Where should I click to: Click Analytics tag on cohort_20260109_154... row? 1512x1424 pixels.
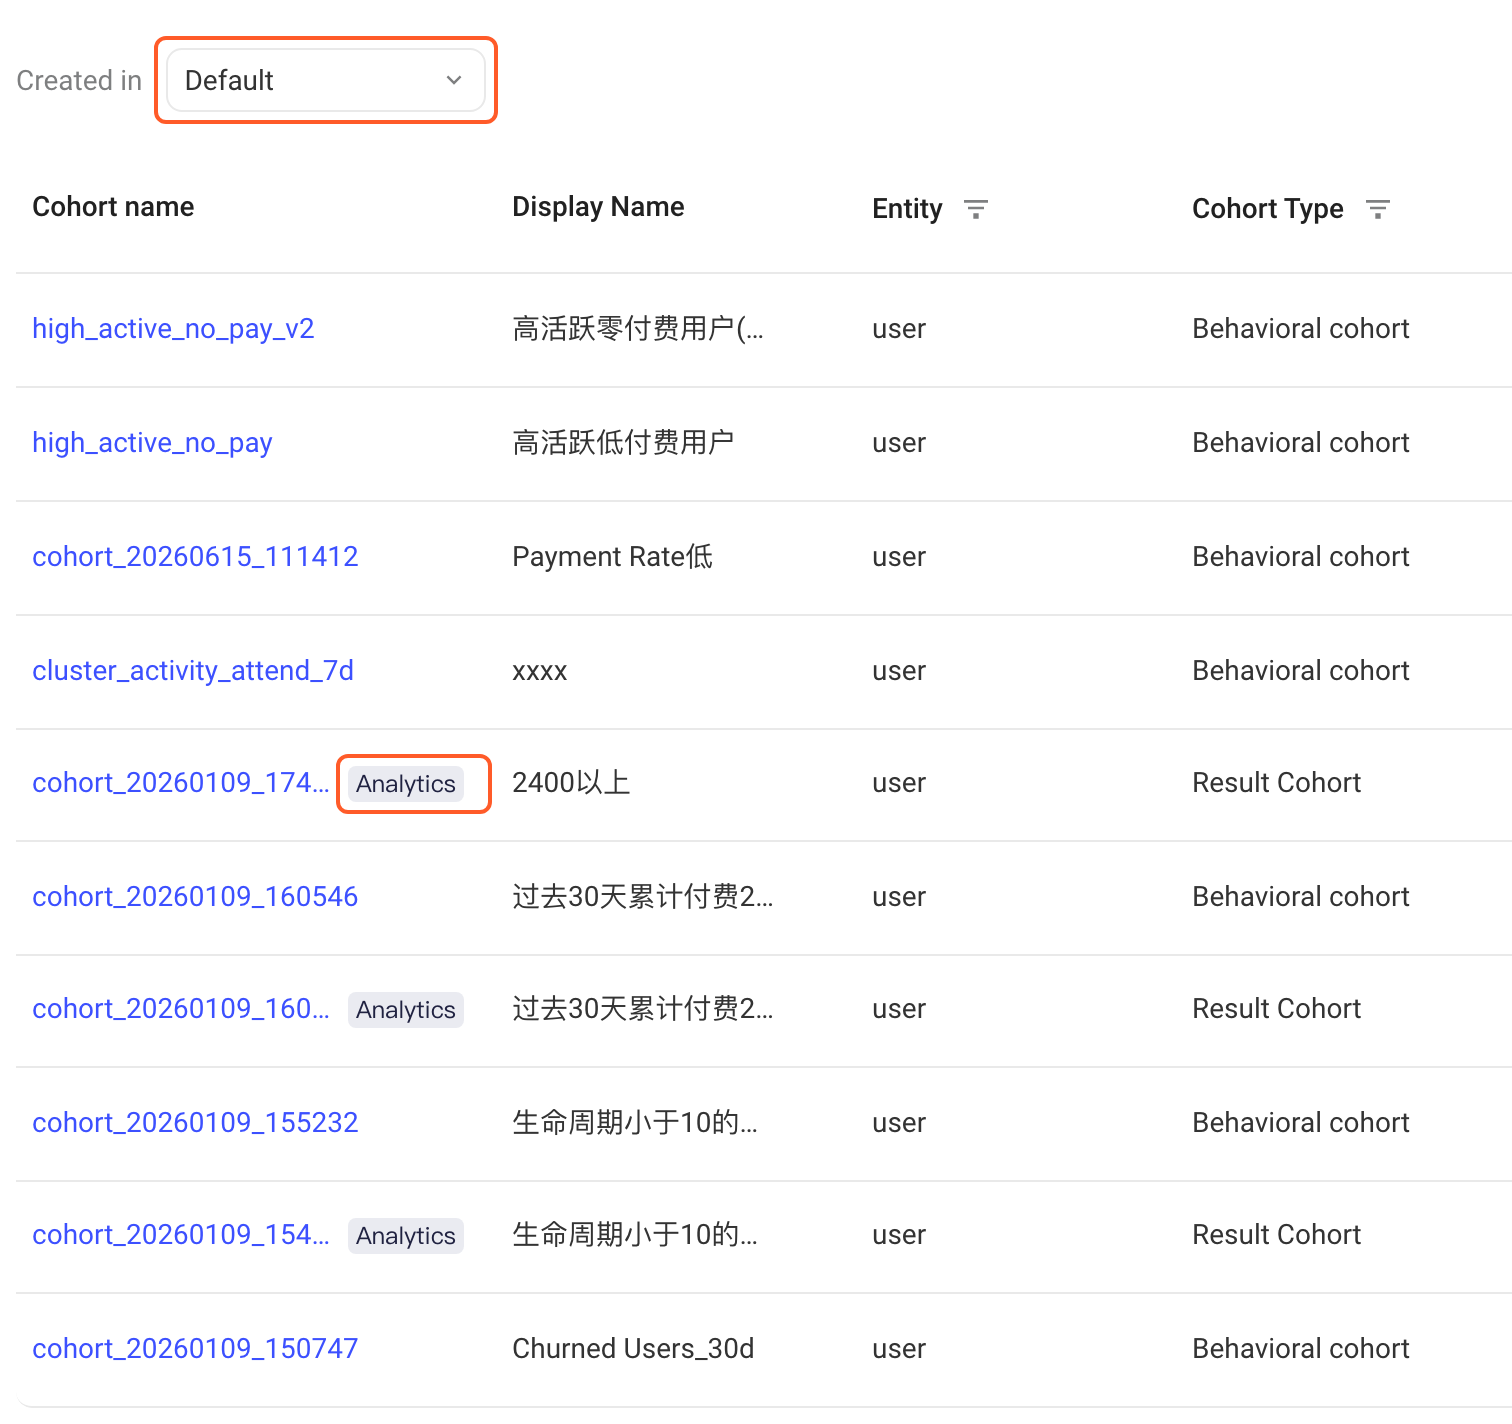pyautogui.click(x=406, y=1236)
